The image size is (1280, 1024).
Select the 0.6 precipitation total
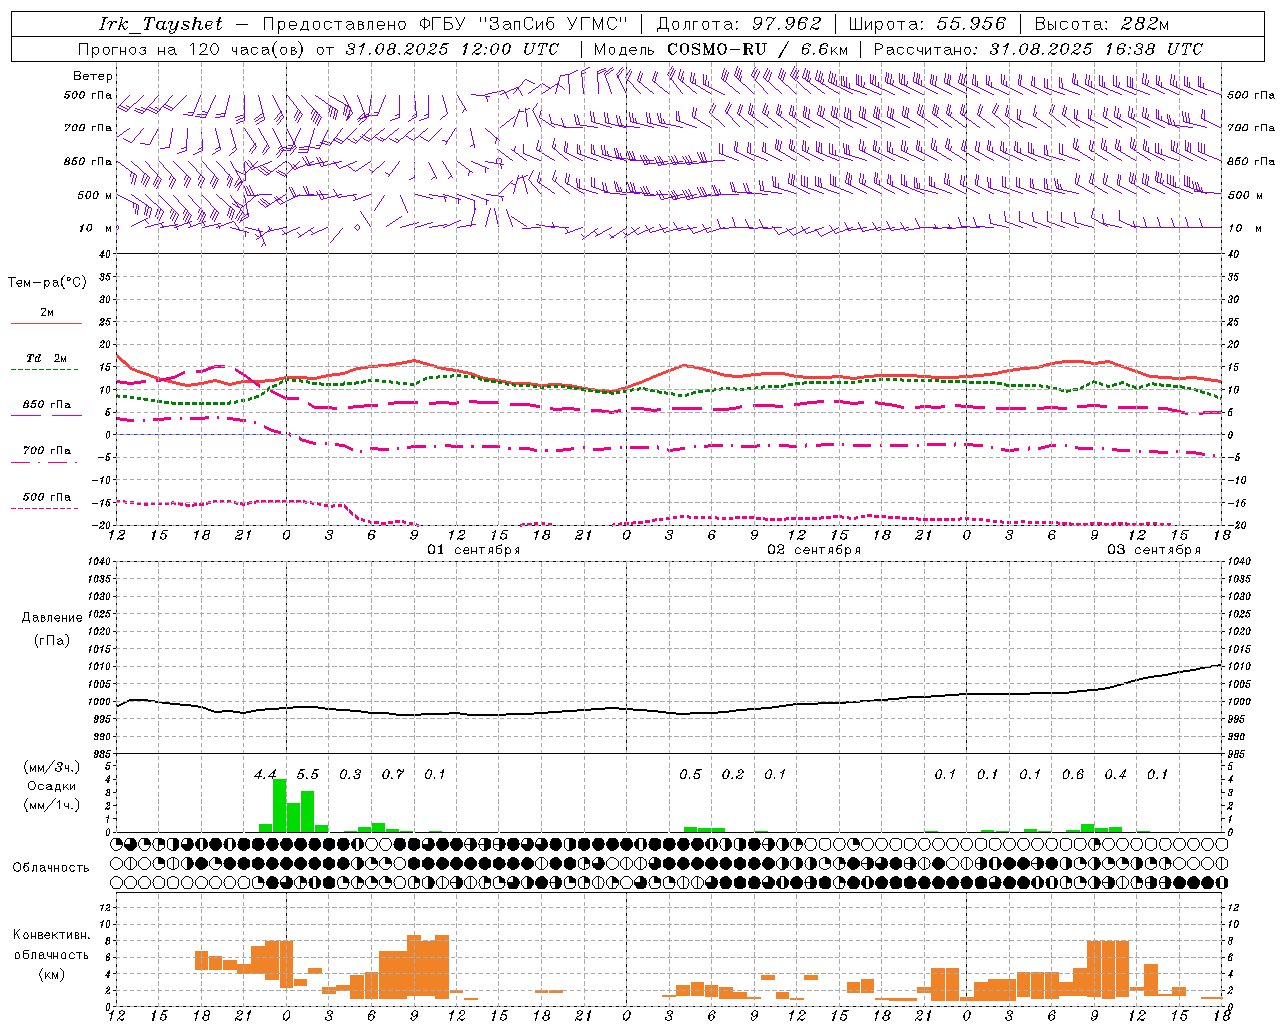[x=1073, y=775]
